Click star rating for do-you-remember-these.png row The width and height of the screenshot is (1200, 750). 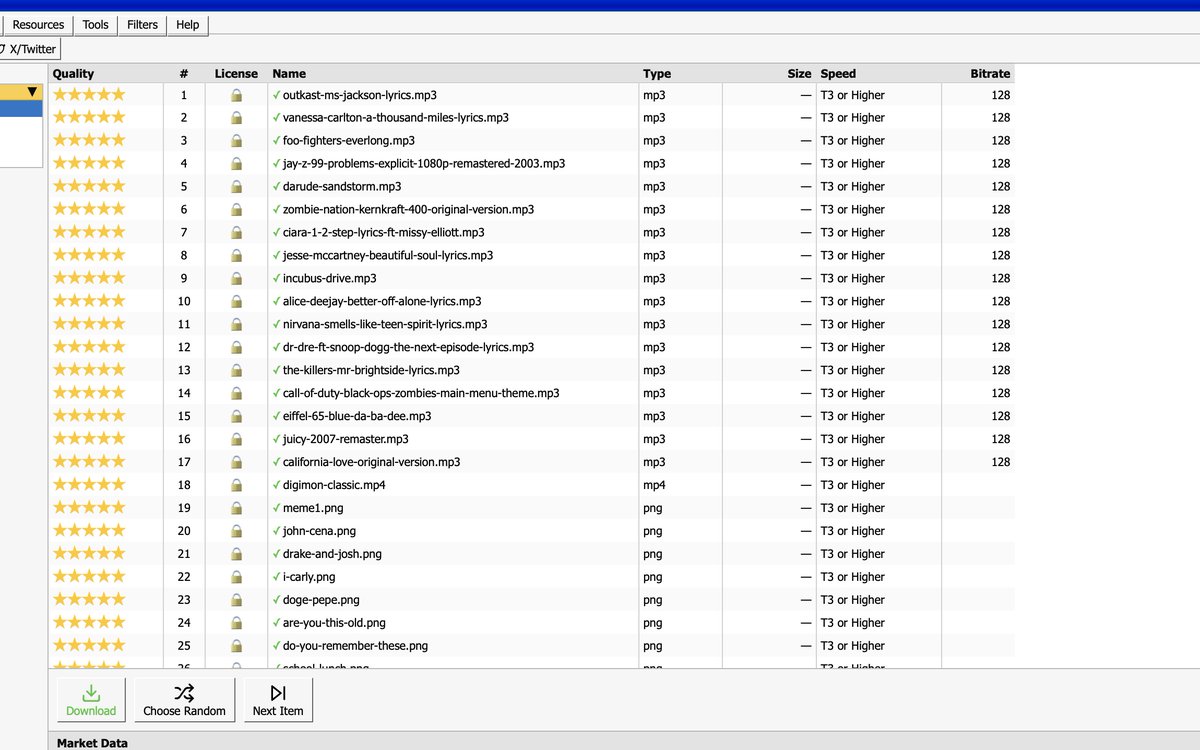coord(89,646)
